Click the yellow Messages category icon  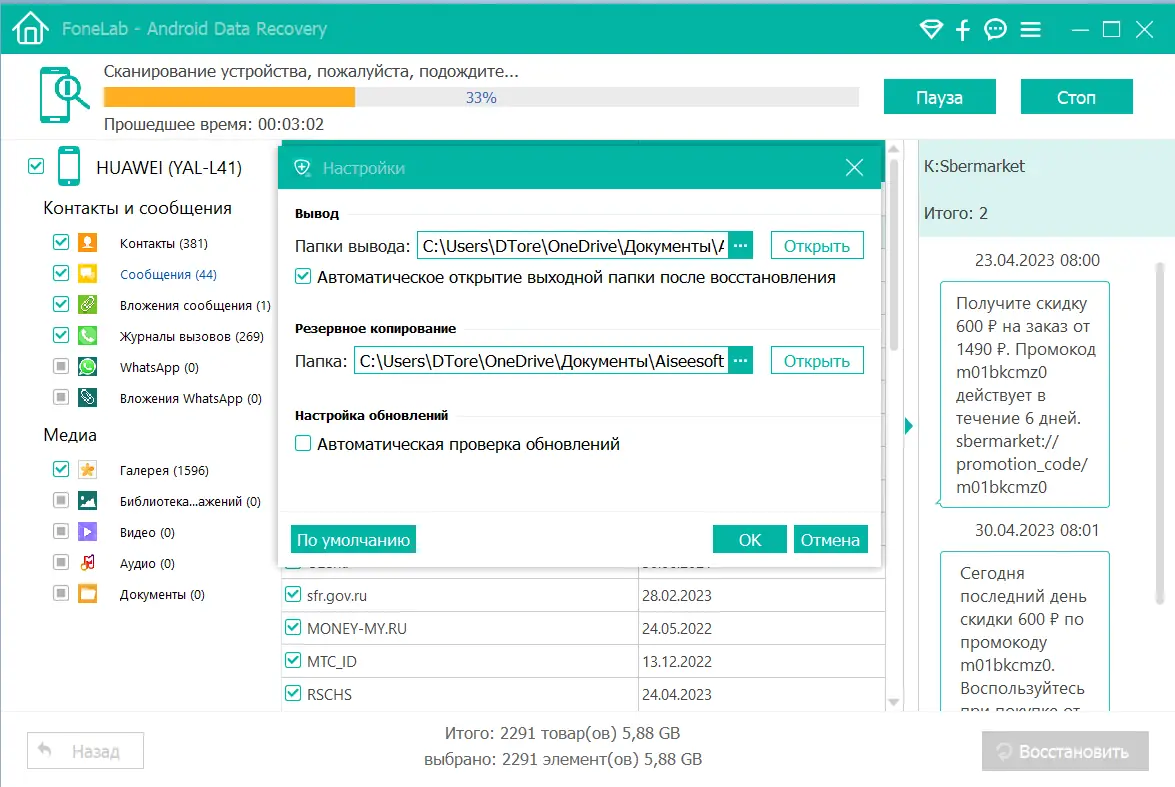pyautogui.click(x=88, y=274)
